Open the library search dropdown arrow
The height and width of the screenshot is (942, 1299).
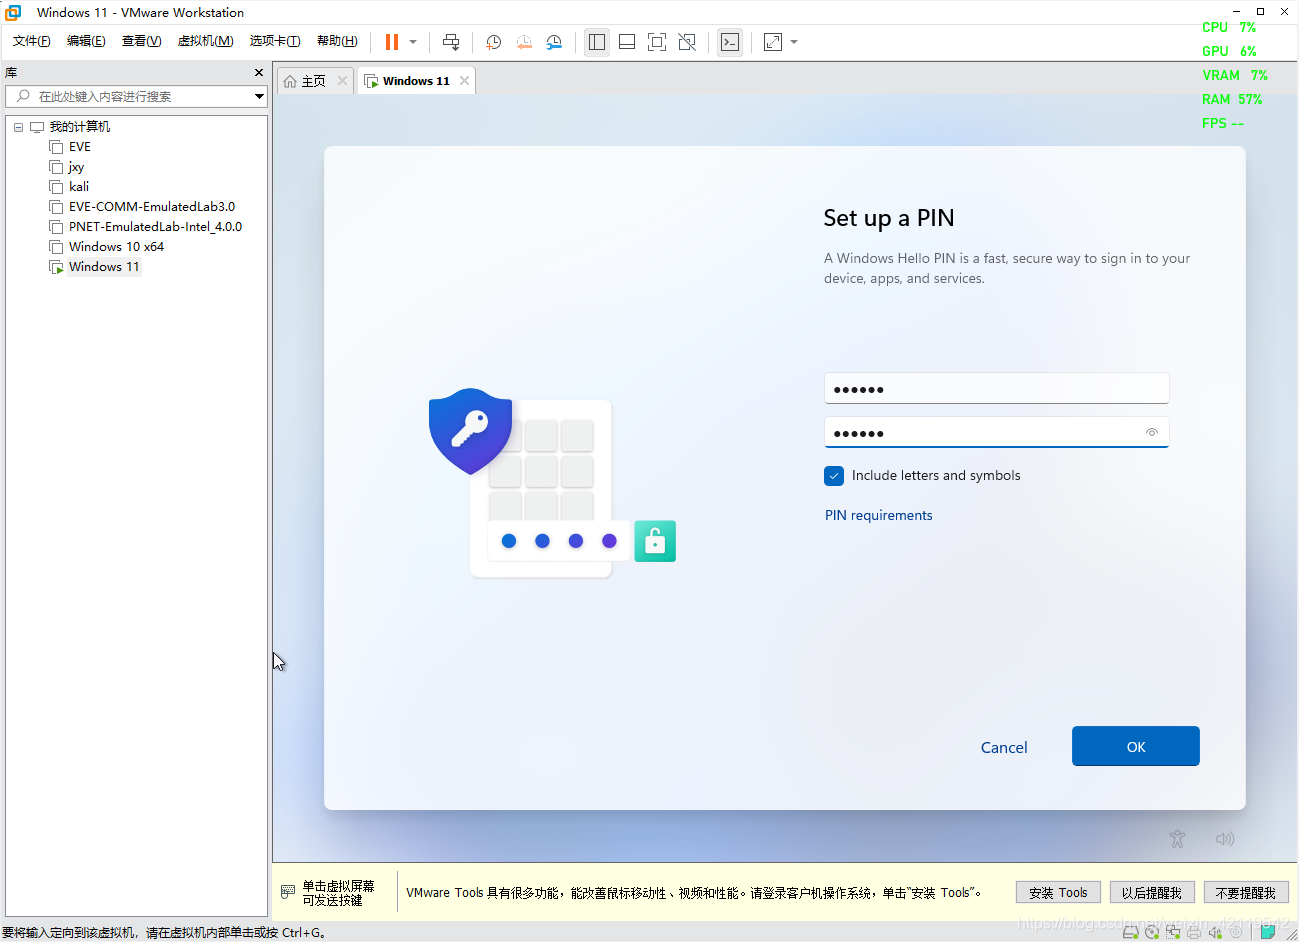pos(259,96)
